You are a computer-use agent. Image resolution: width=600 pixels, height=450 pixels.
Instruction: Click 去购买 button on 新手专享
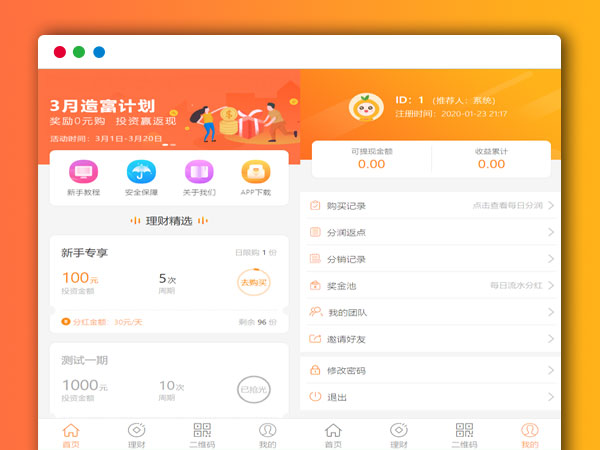coord(254,282)
